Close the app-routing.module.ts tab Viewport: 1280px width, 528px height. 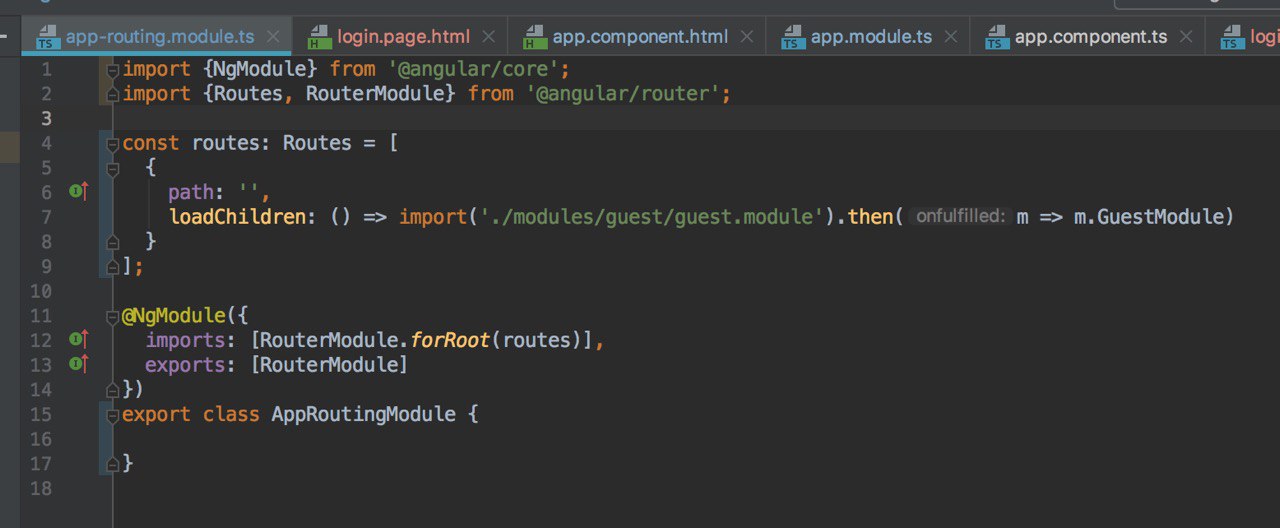click(274, 37)
